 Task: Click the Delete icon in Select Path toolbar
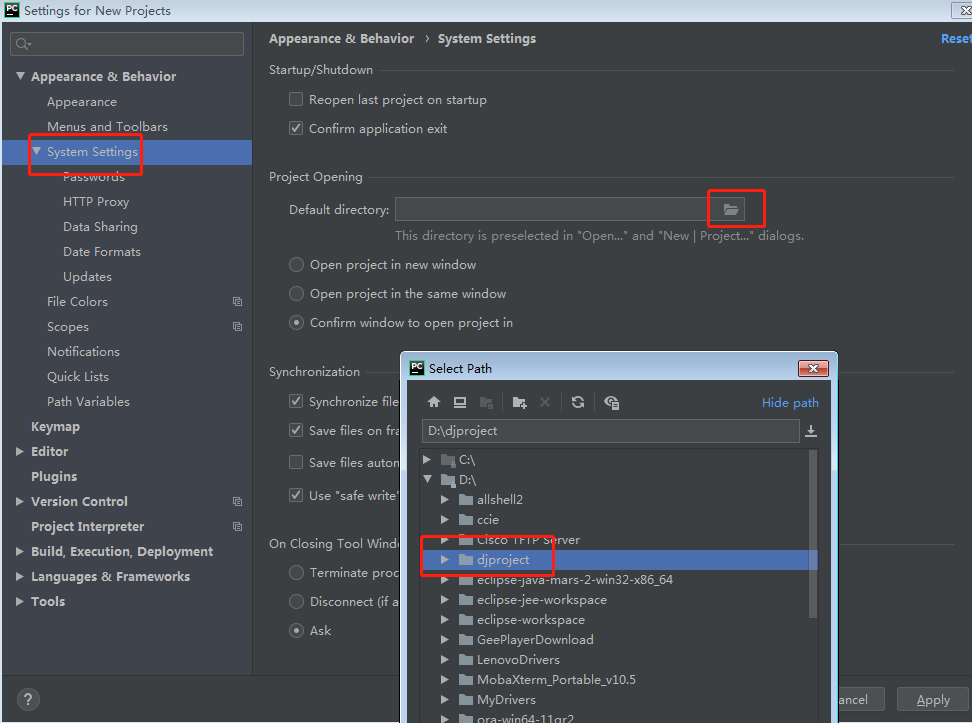[545, 402]
